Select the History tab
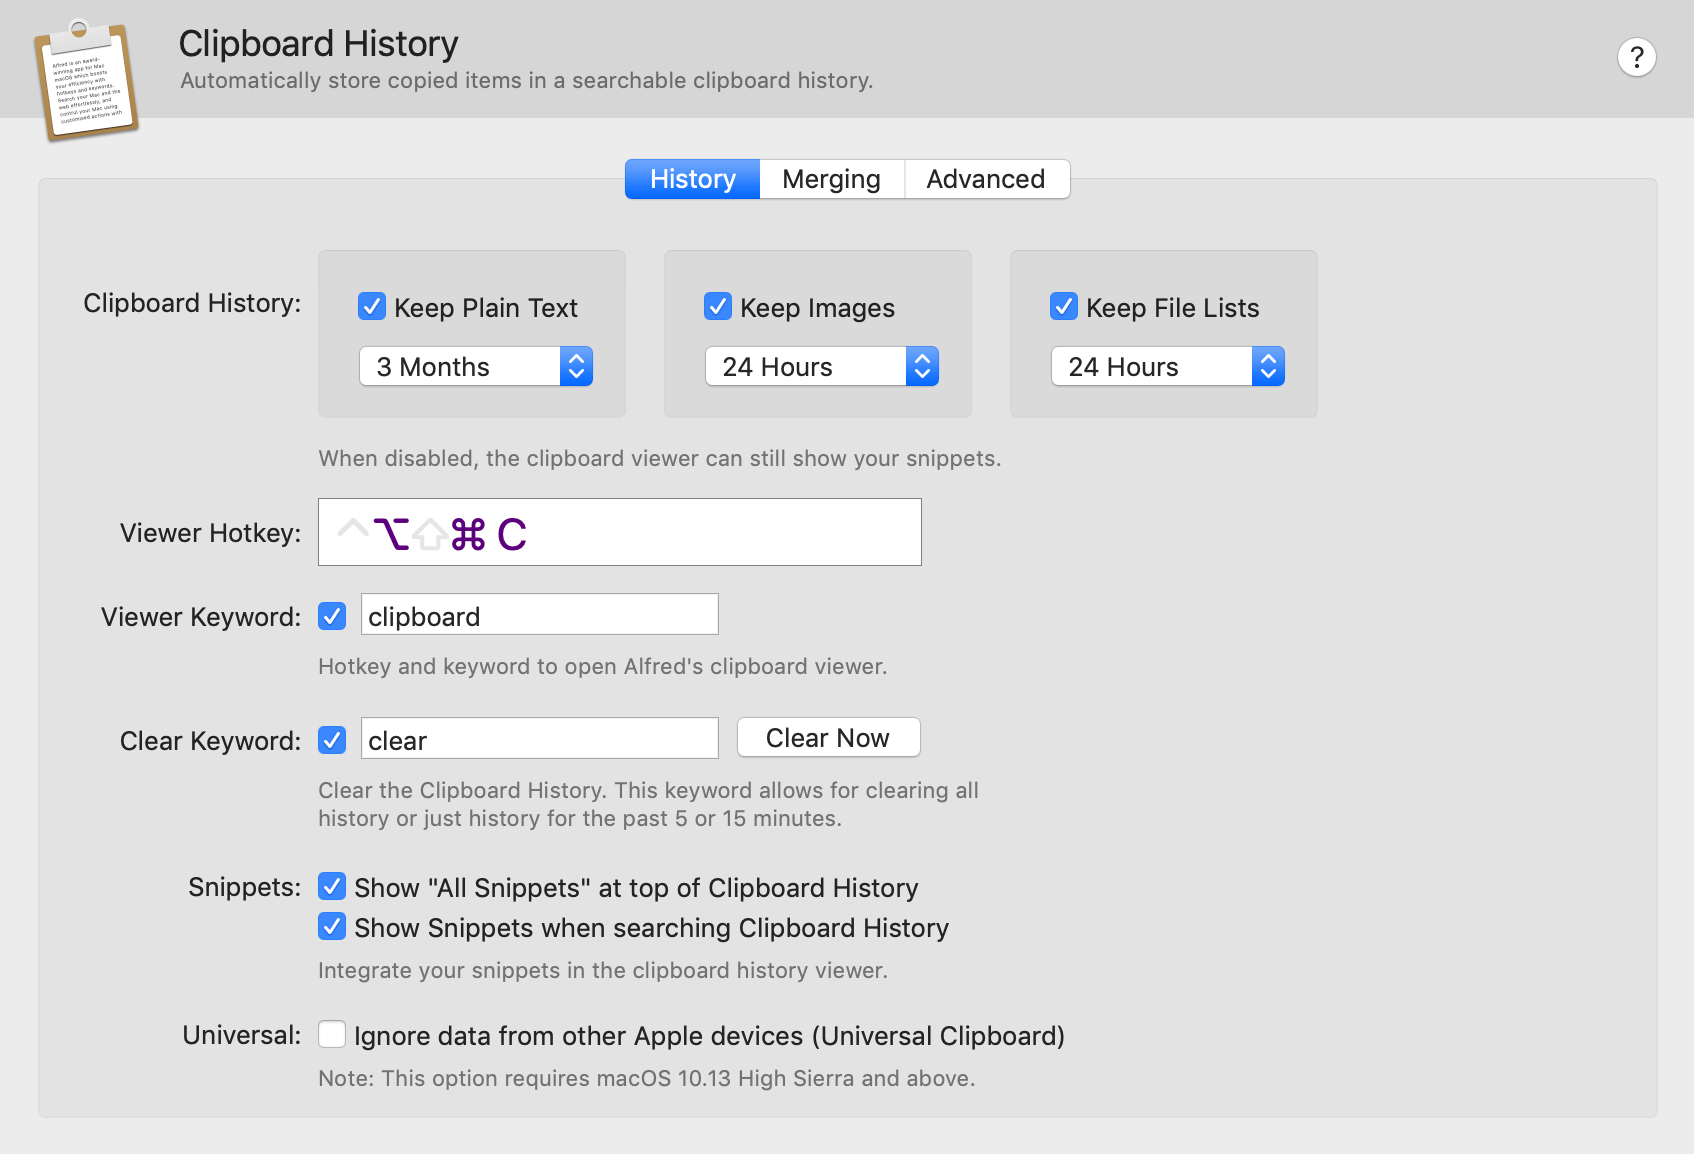 691,179
